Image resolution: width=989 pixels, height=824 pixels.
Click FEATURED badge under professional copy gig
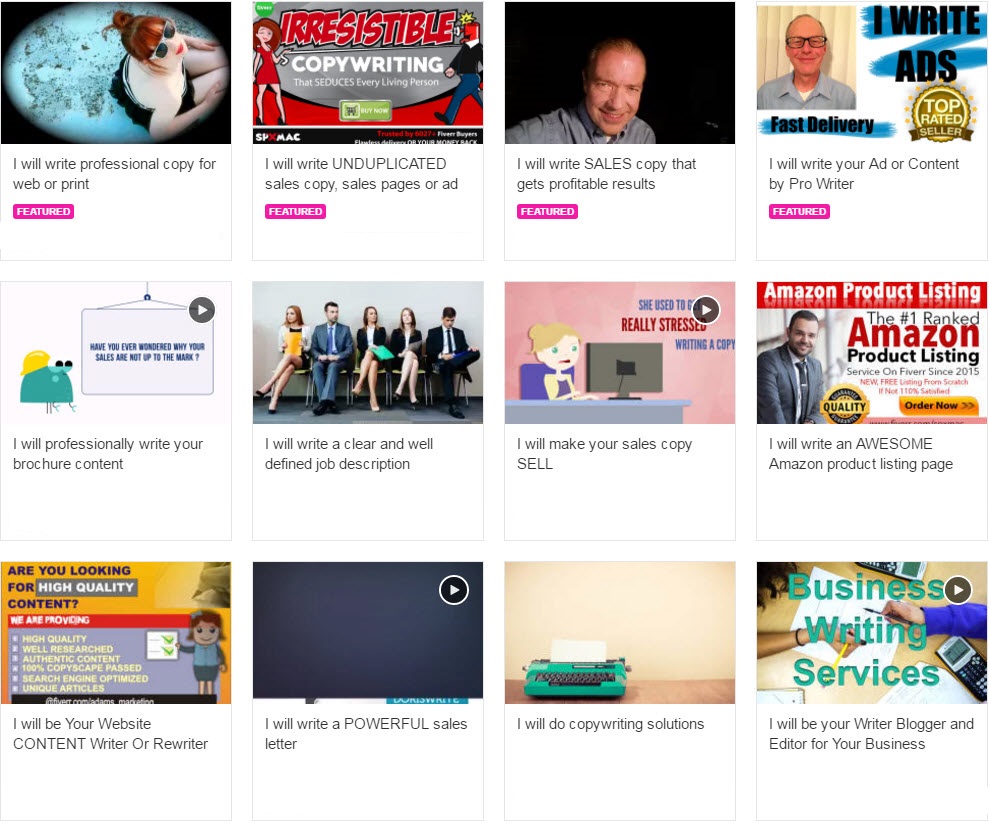pos(44,211)
